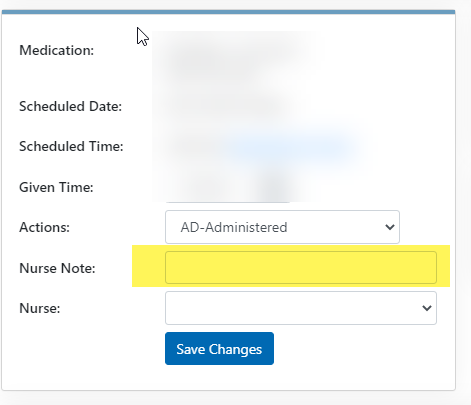Click the Nurse Note label text
Viewport: 471px width, 405px height.
tap(57, 268)
